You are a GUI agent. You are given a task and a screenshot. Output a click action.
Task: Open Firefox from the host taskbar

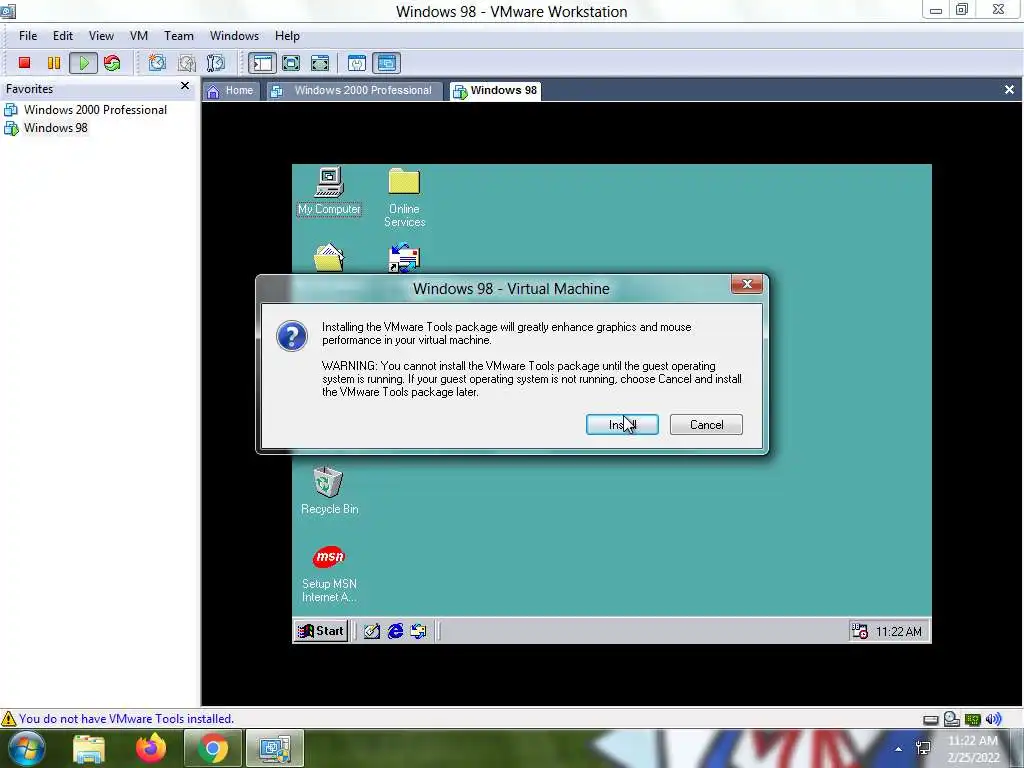pyautogui.click(x=151, y=748)
